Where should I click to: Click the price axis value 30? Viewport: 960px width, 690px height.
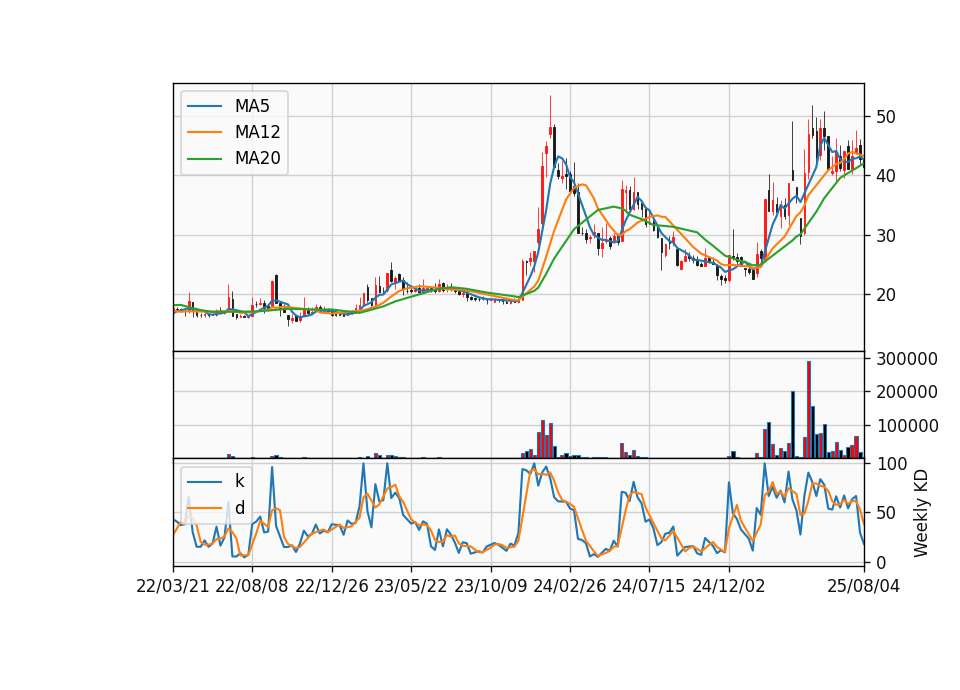tap(886, 236)
